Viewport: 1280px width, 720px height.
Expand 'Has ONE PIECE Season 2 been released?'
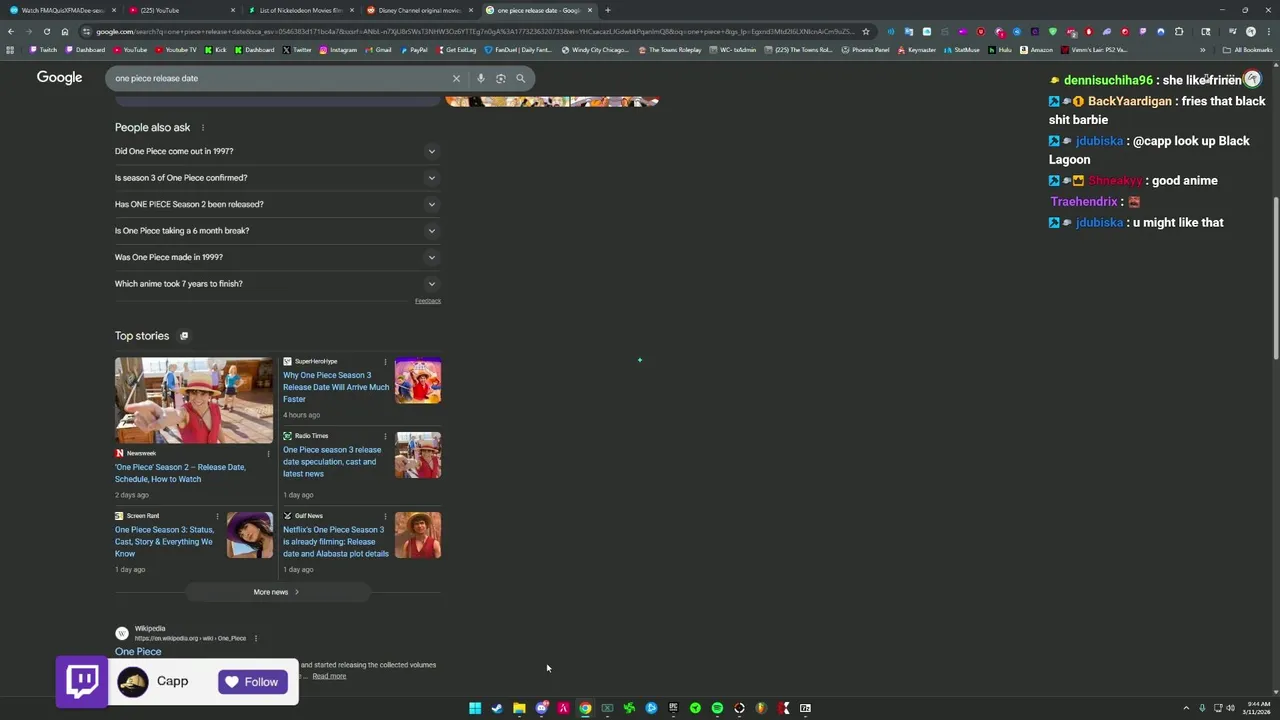[x=277, y=204]
